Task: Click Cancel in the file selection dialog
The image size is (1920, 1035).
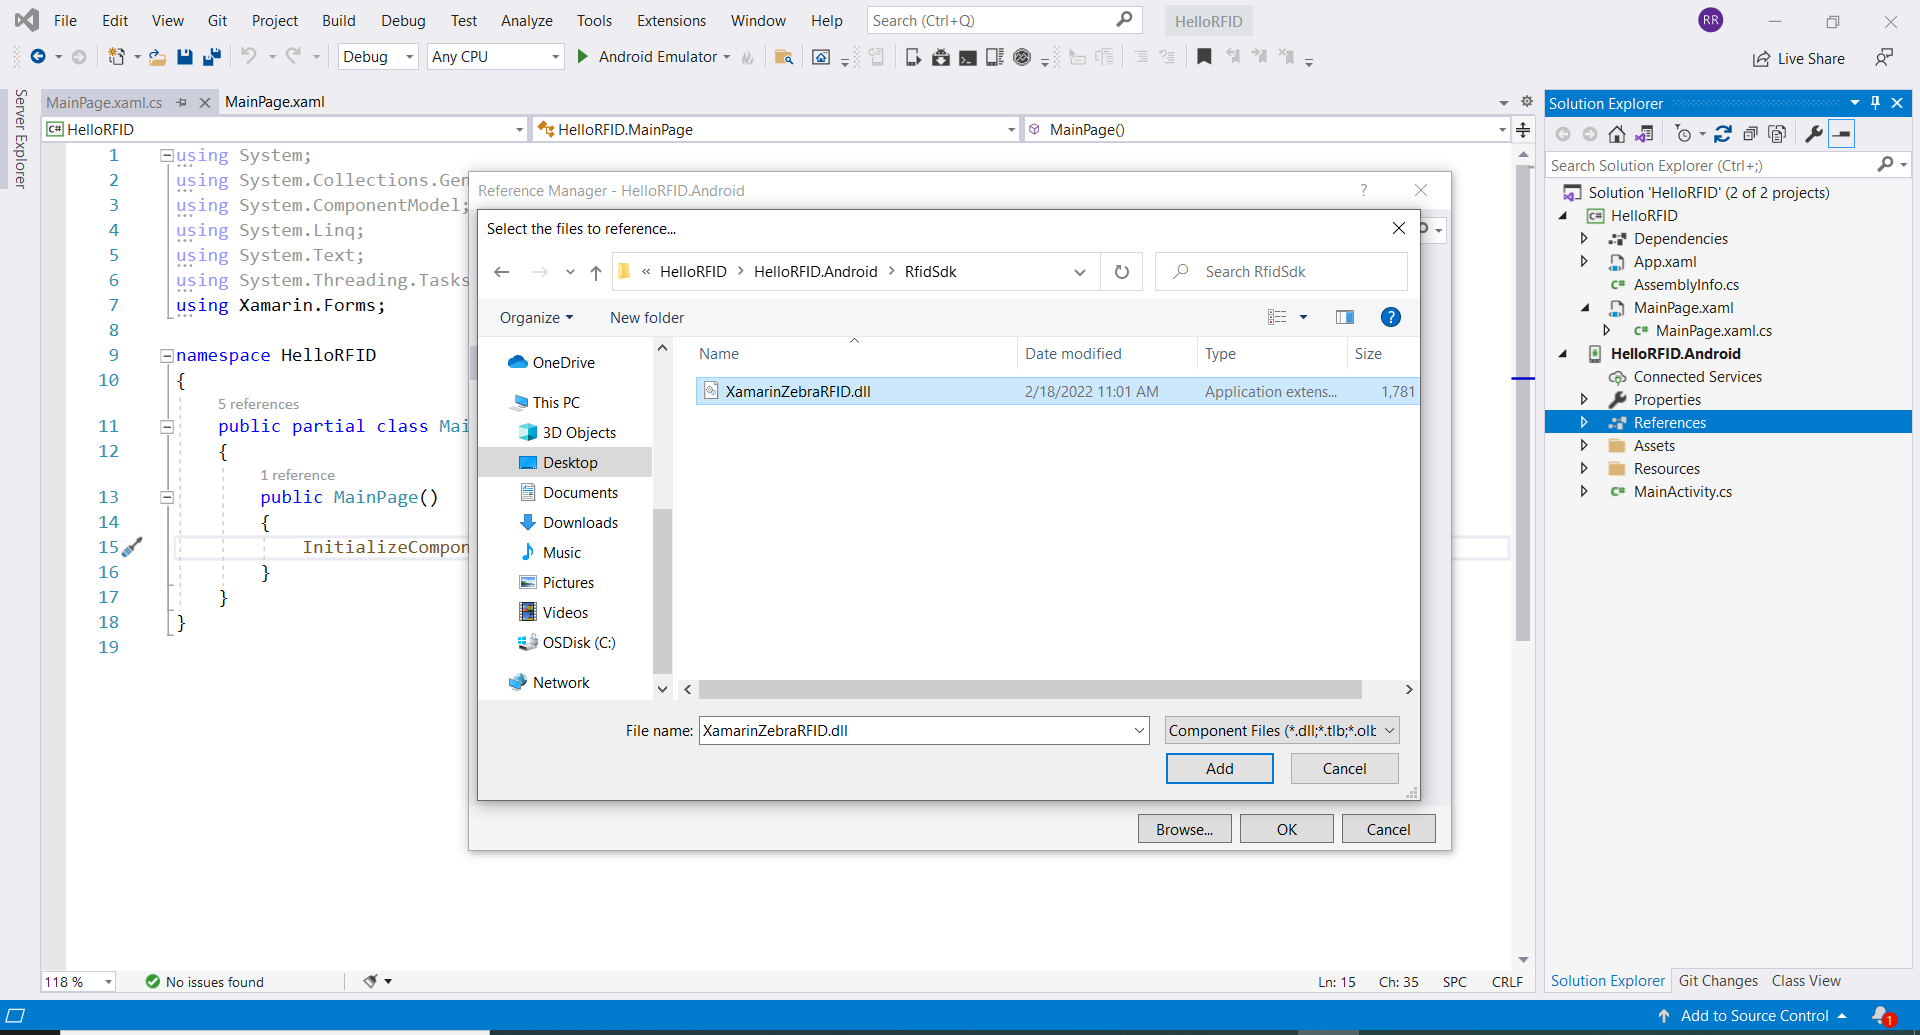Action: [x=1344, y=768]
